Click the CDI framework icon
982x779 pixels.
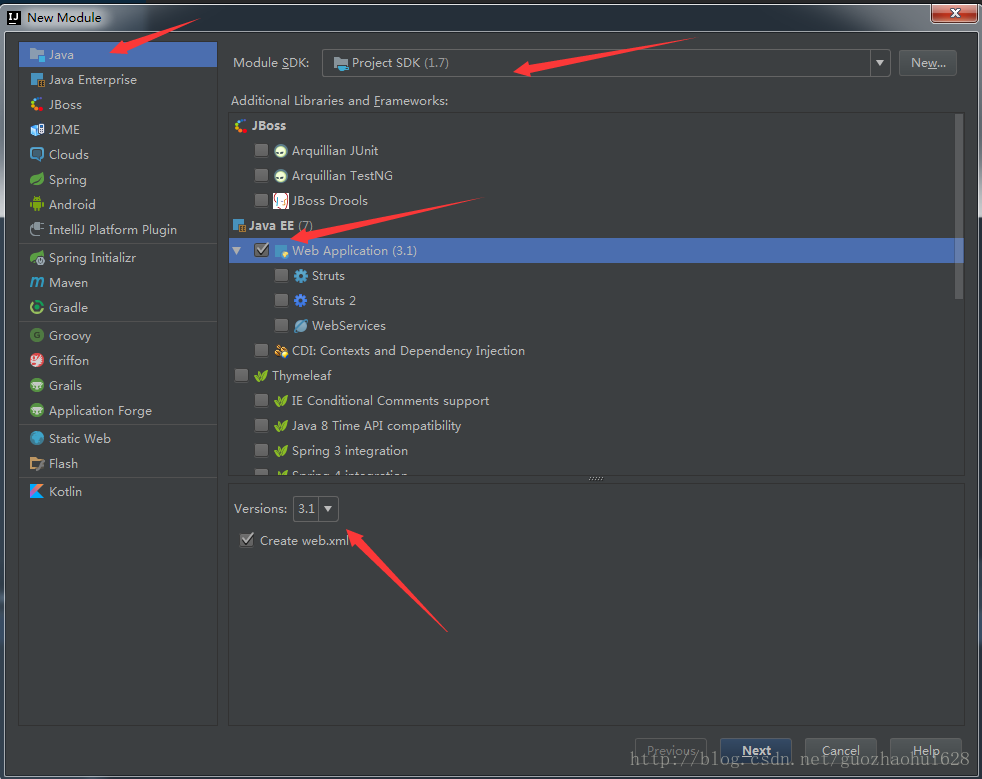281,351
